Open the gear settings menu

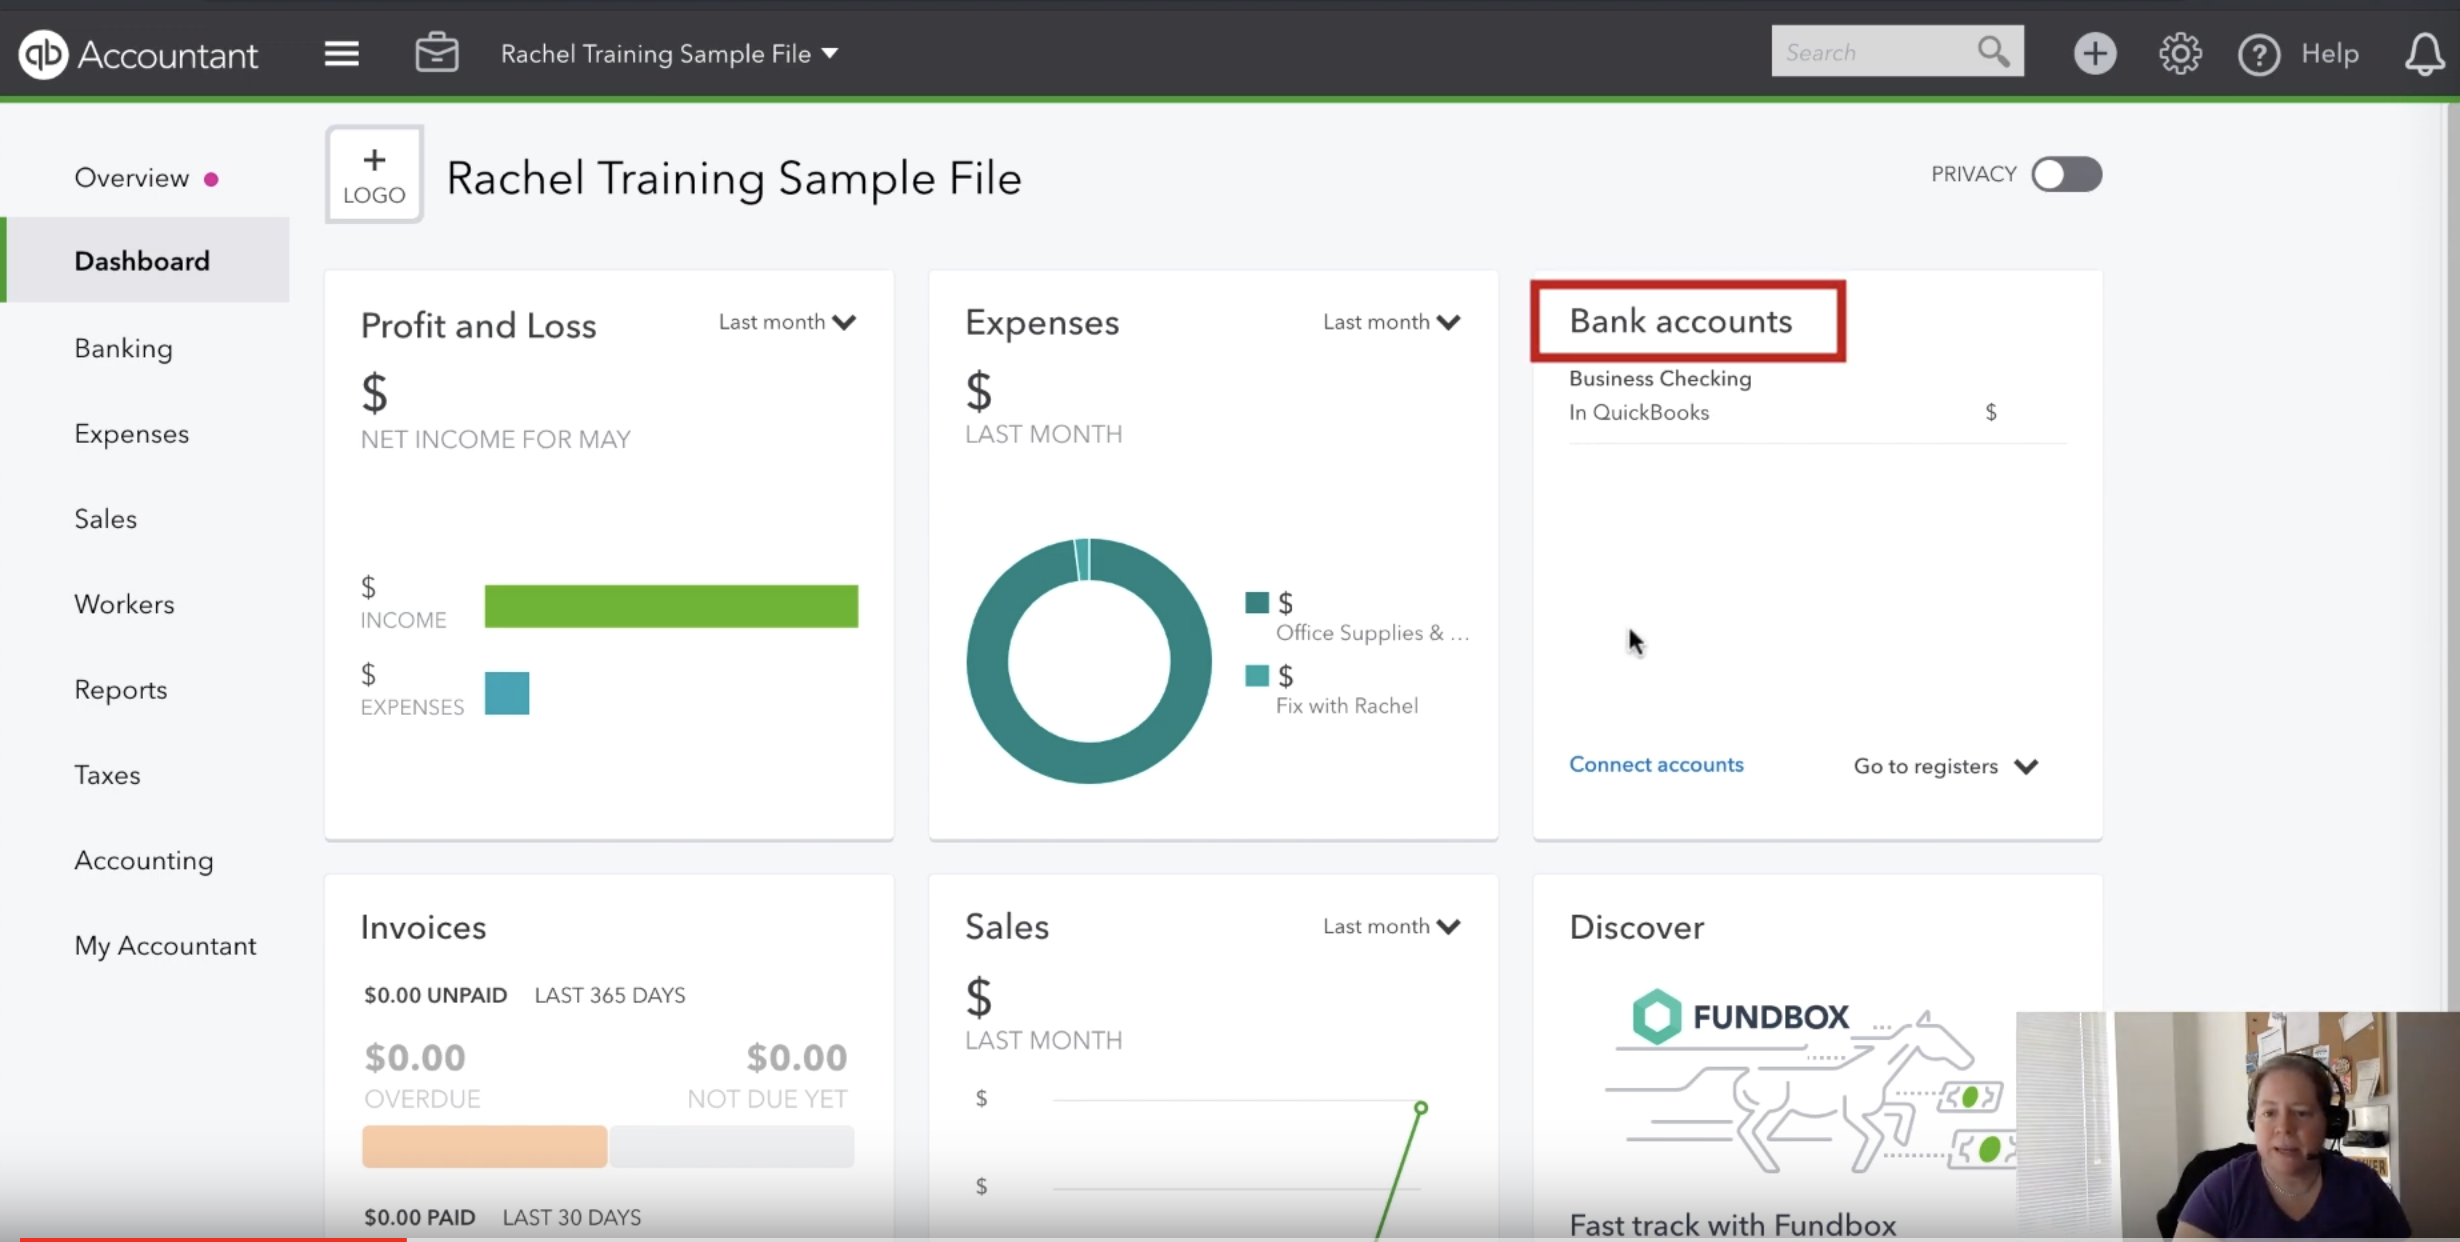point(2179,53)
